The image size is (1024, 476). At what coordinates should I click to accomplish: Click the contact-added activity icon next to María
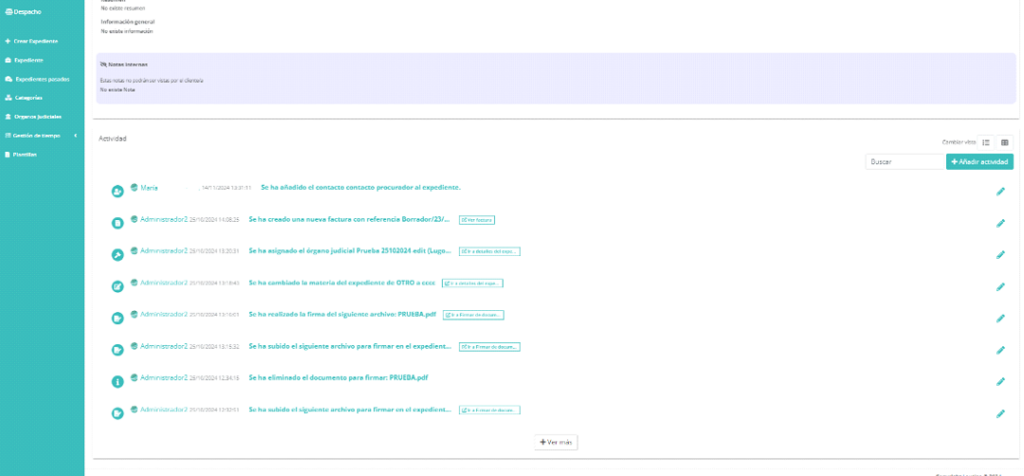[x=117, y=191]
